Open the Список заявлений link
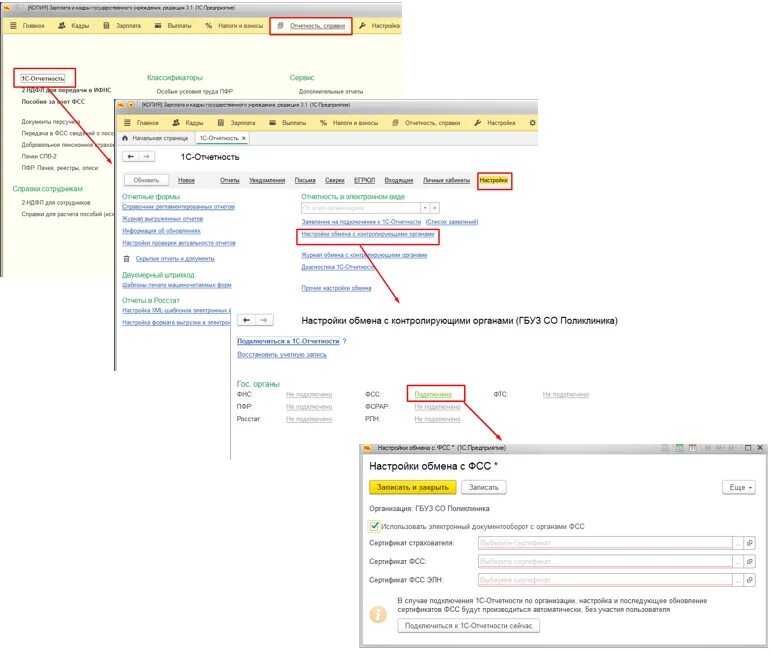Screen dimensions: 773x653 click(452, 222)
